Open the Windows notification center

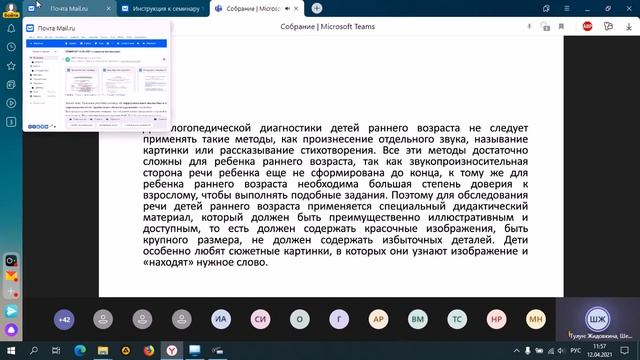(x=624, y=351)
